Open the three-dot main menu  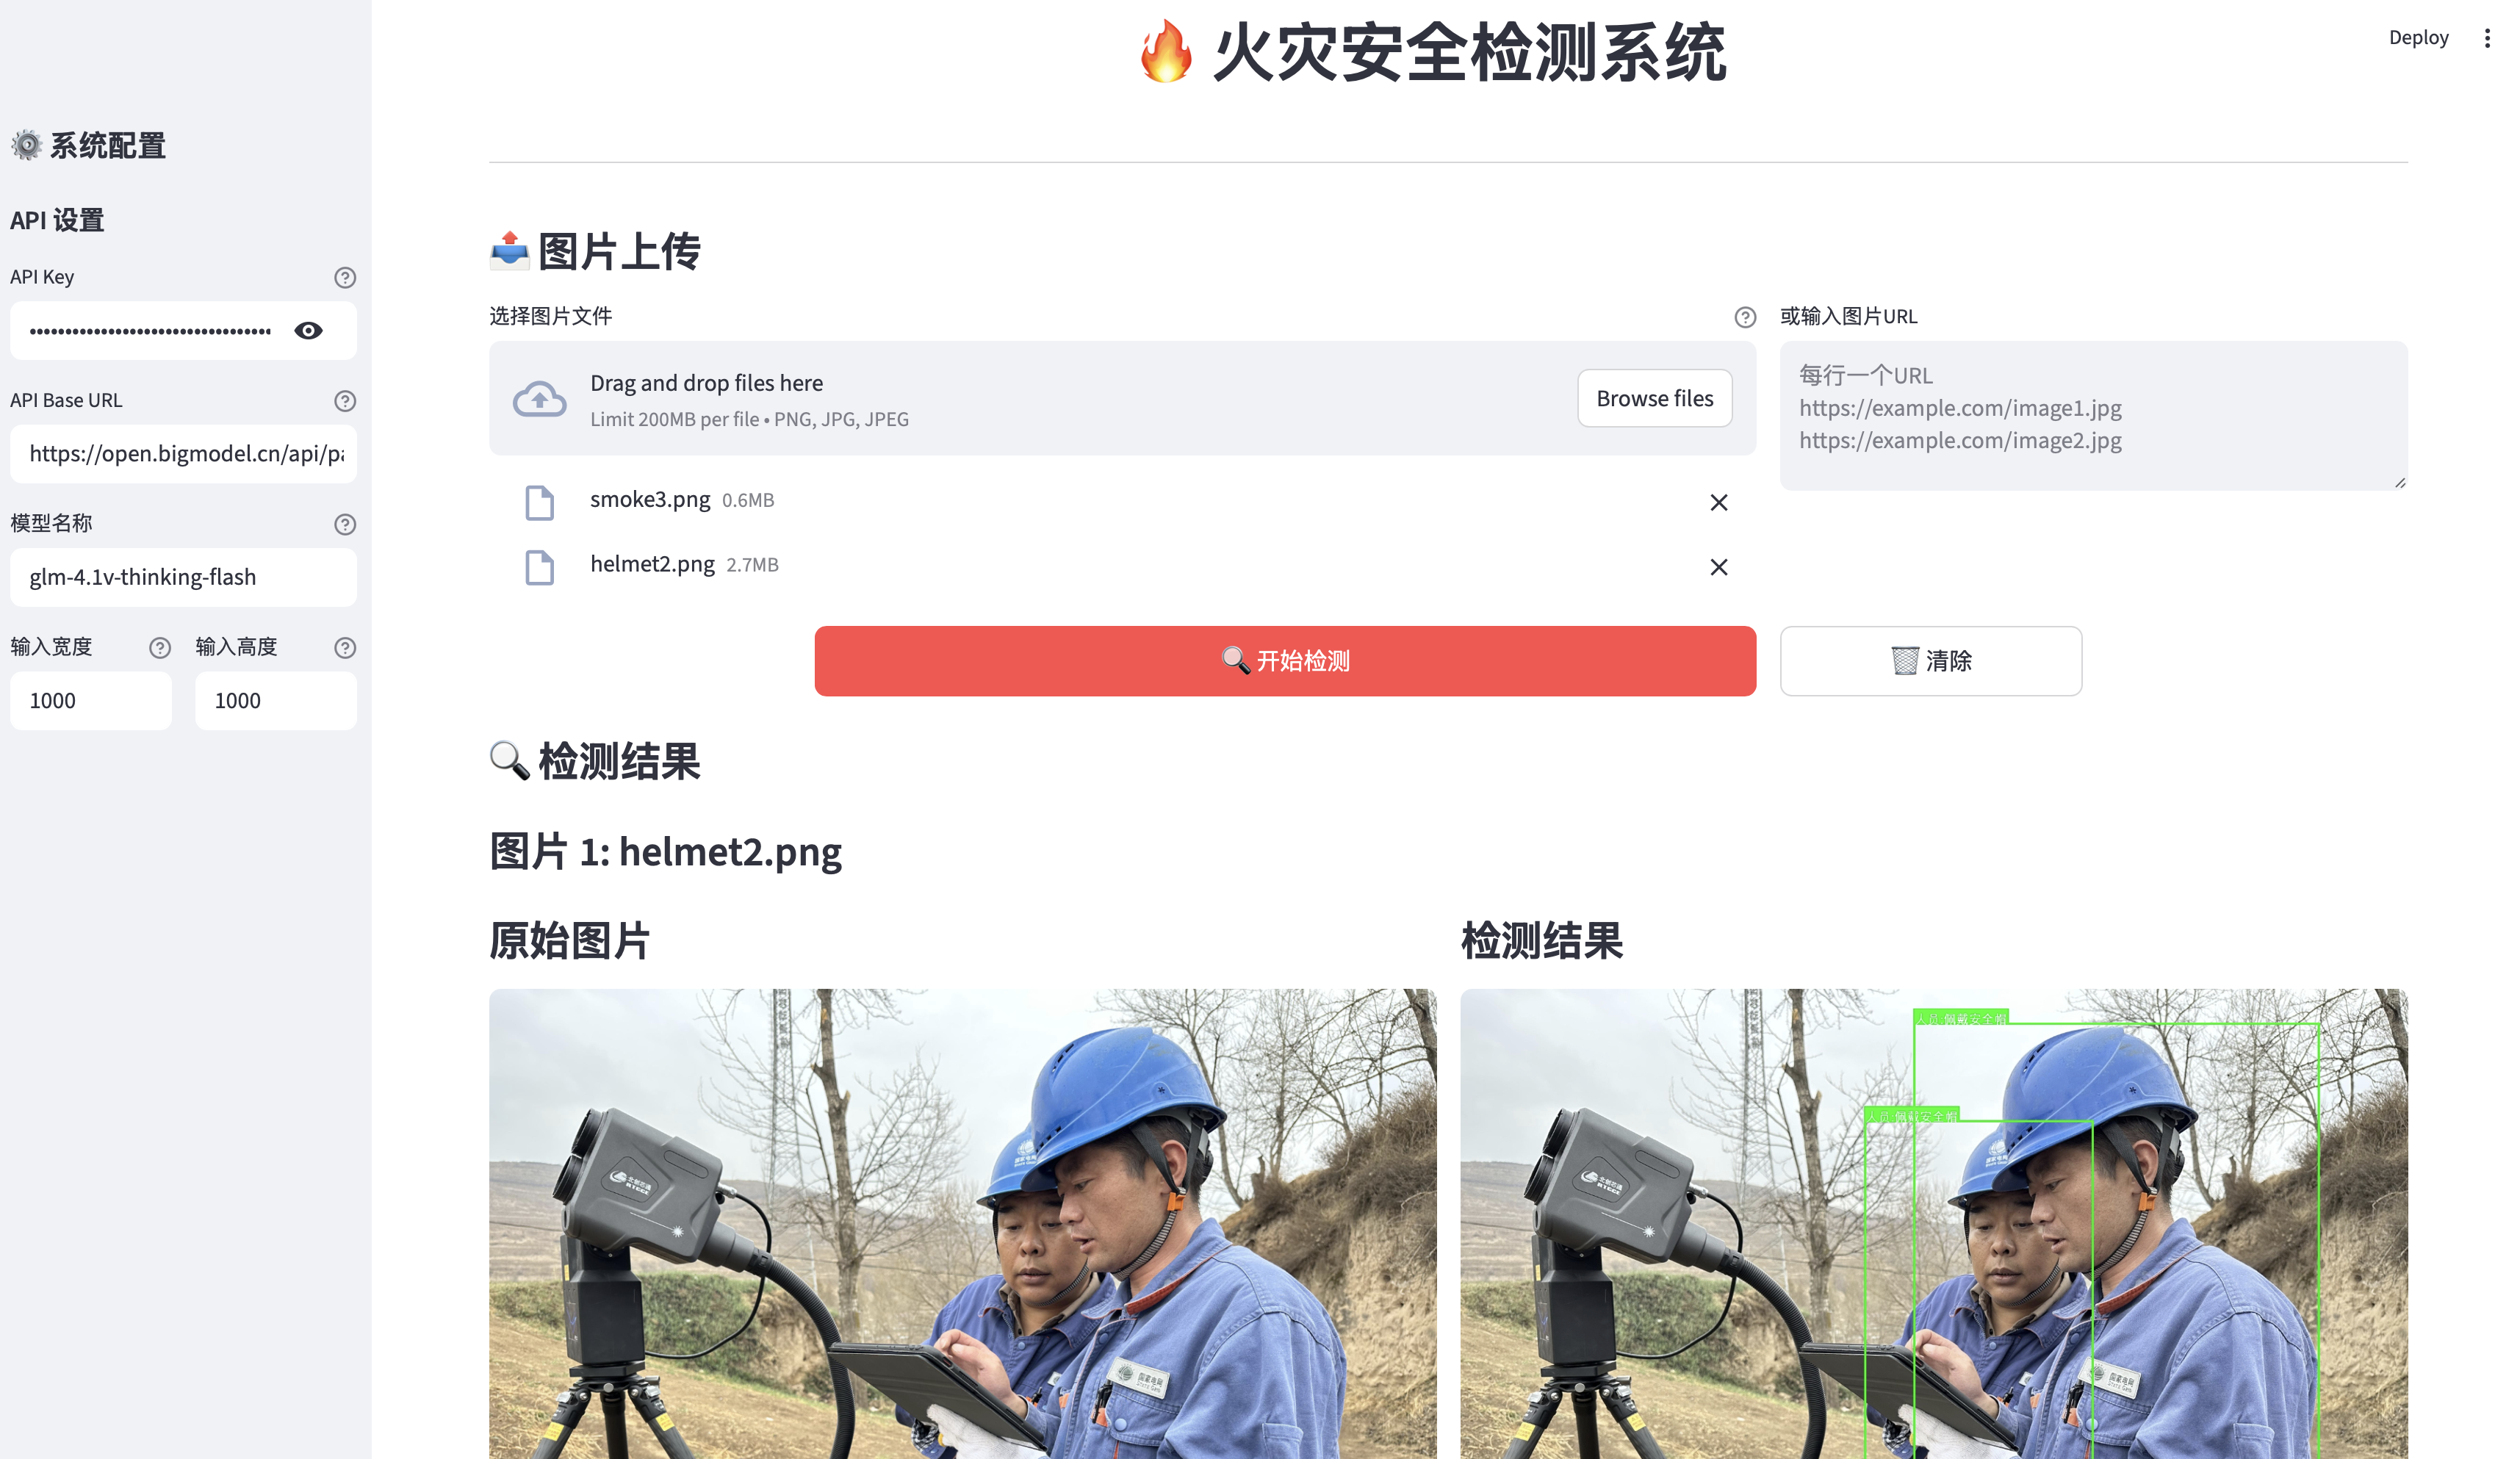2486,38
